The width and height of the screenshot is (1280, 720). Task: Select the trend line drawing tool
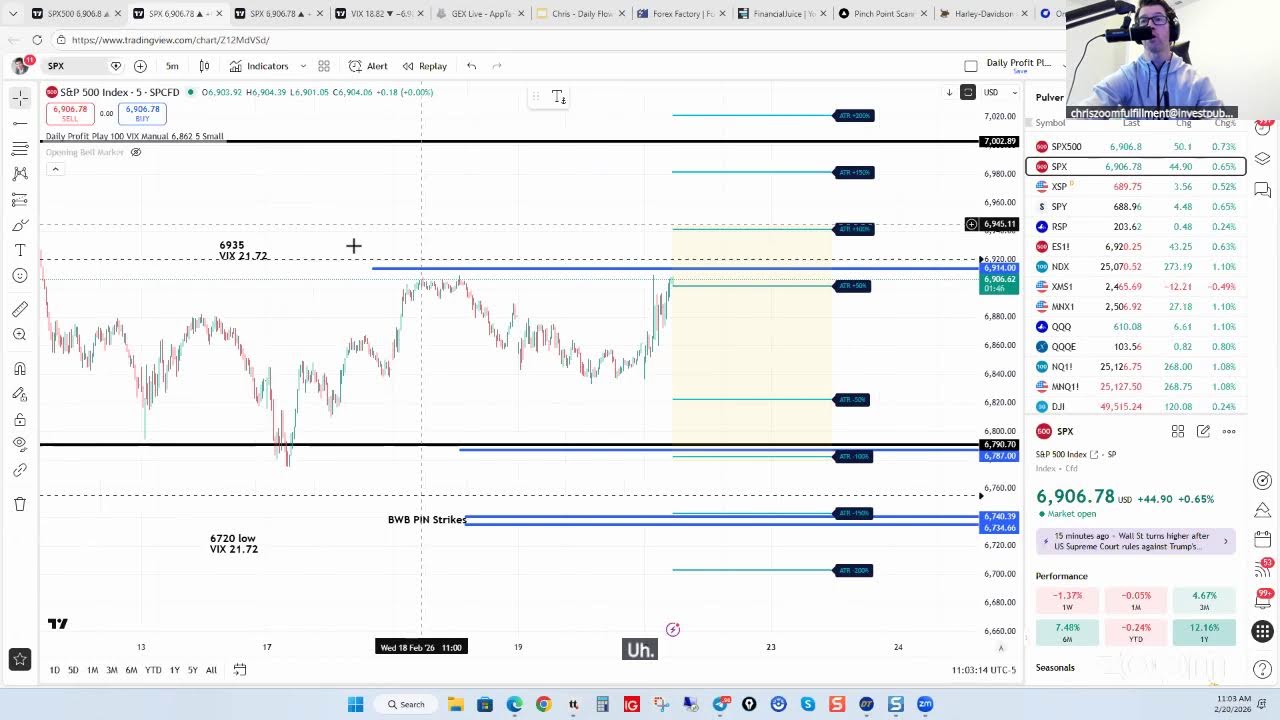pyautogui.click(x=20, y=123)
